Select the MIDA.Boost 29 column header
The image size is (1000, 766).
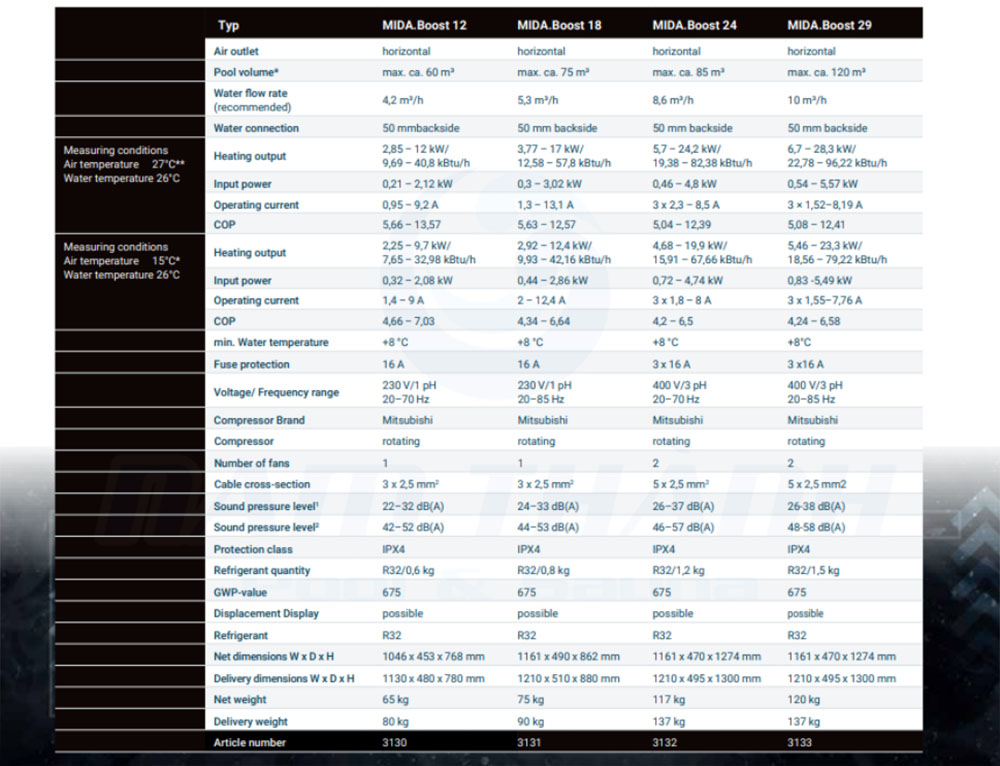pyautogui.click(x=829, y=25)
